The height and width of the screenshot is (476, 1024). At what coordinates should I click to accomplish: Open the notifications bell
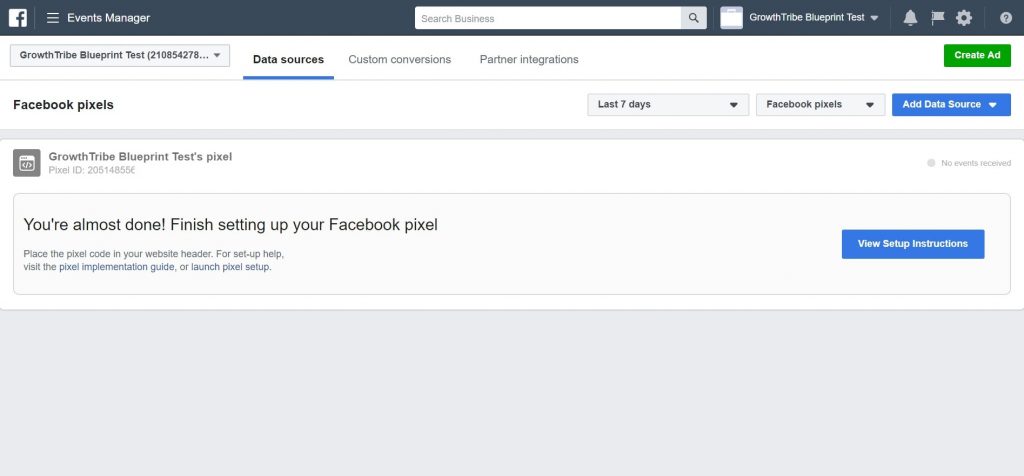coord(910,18)
